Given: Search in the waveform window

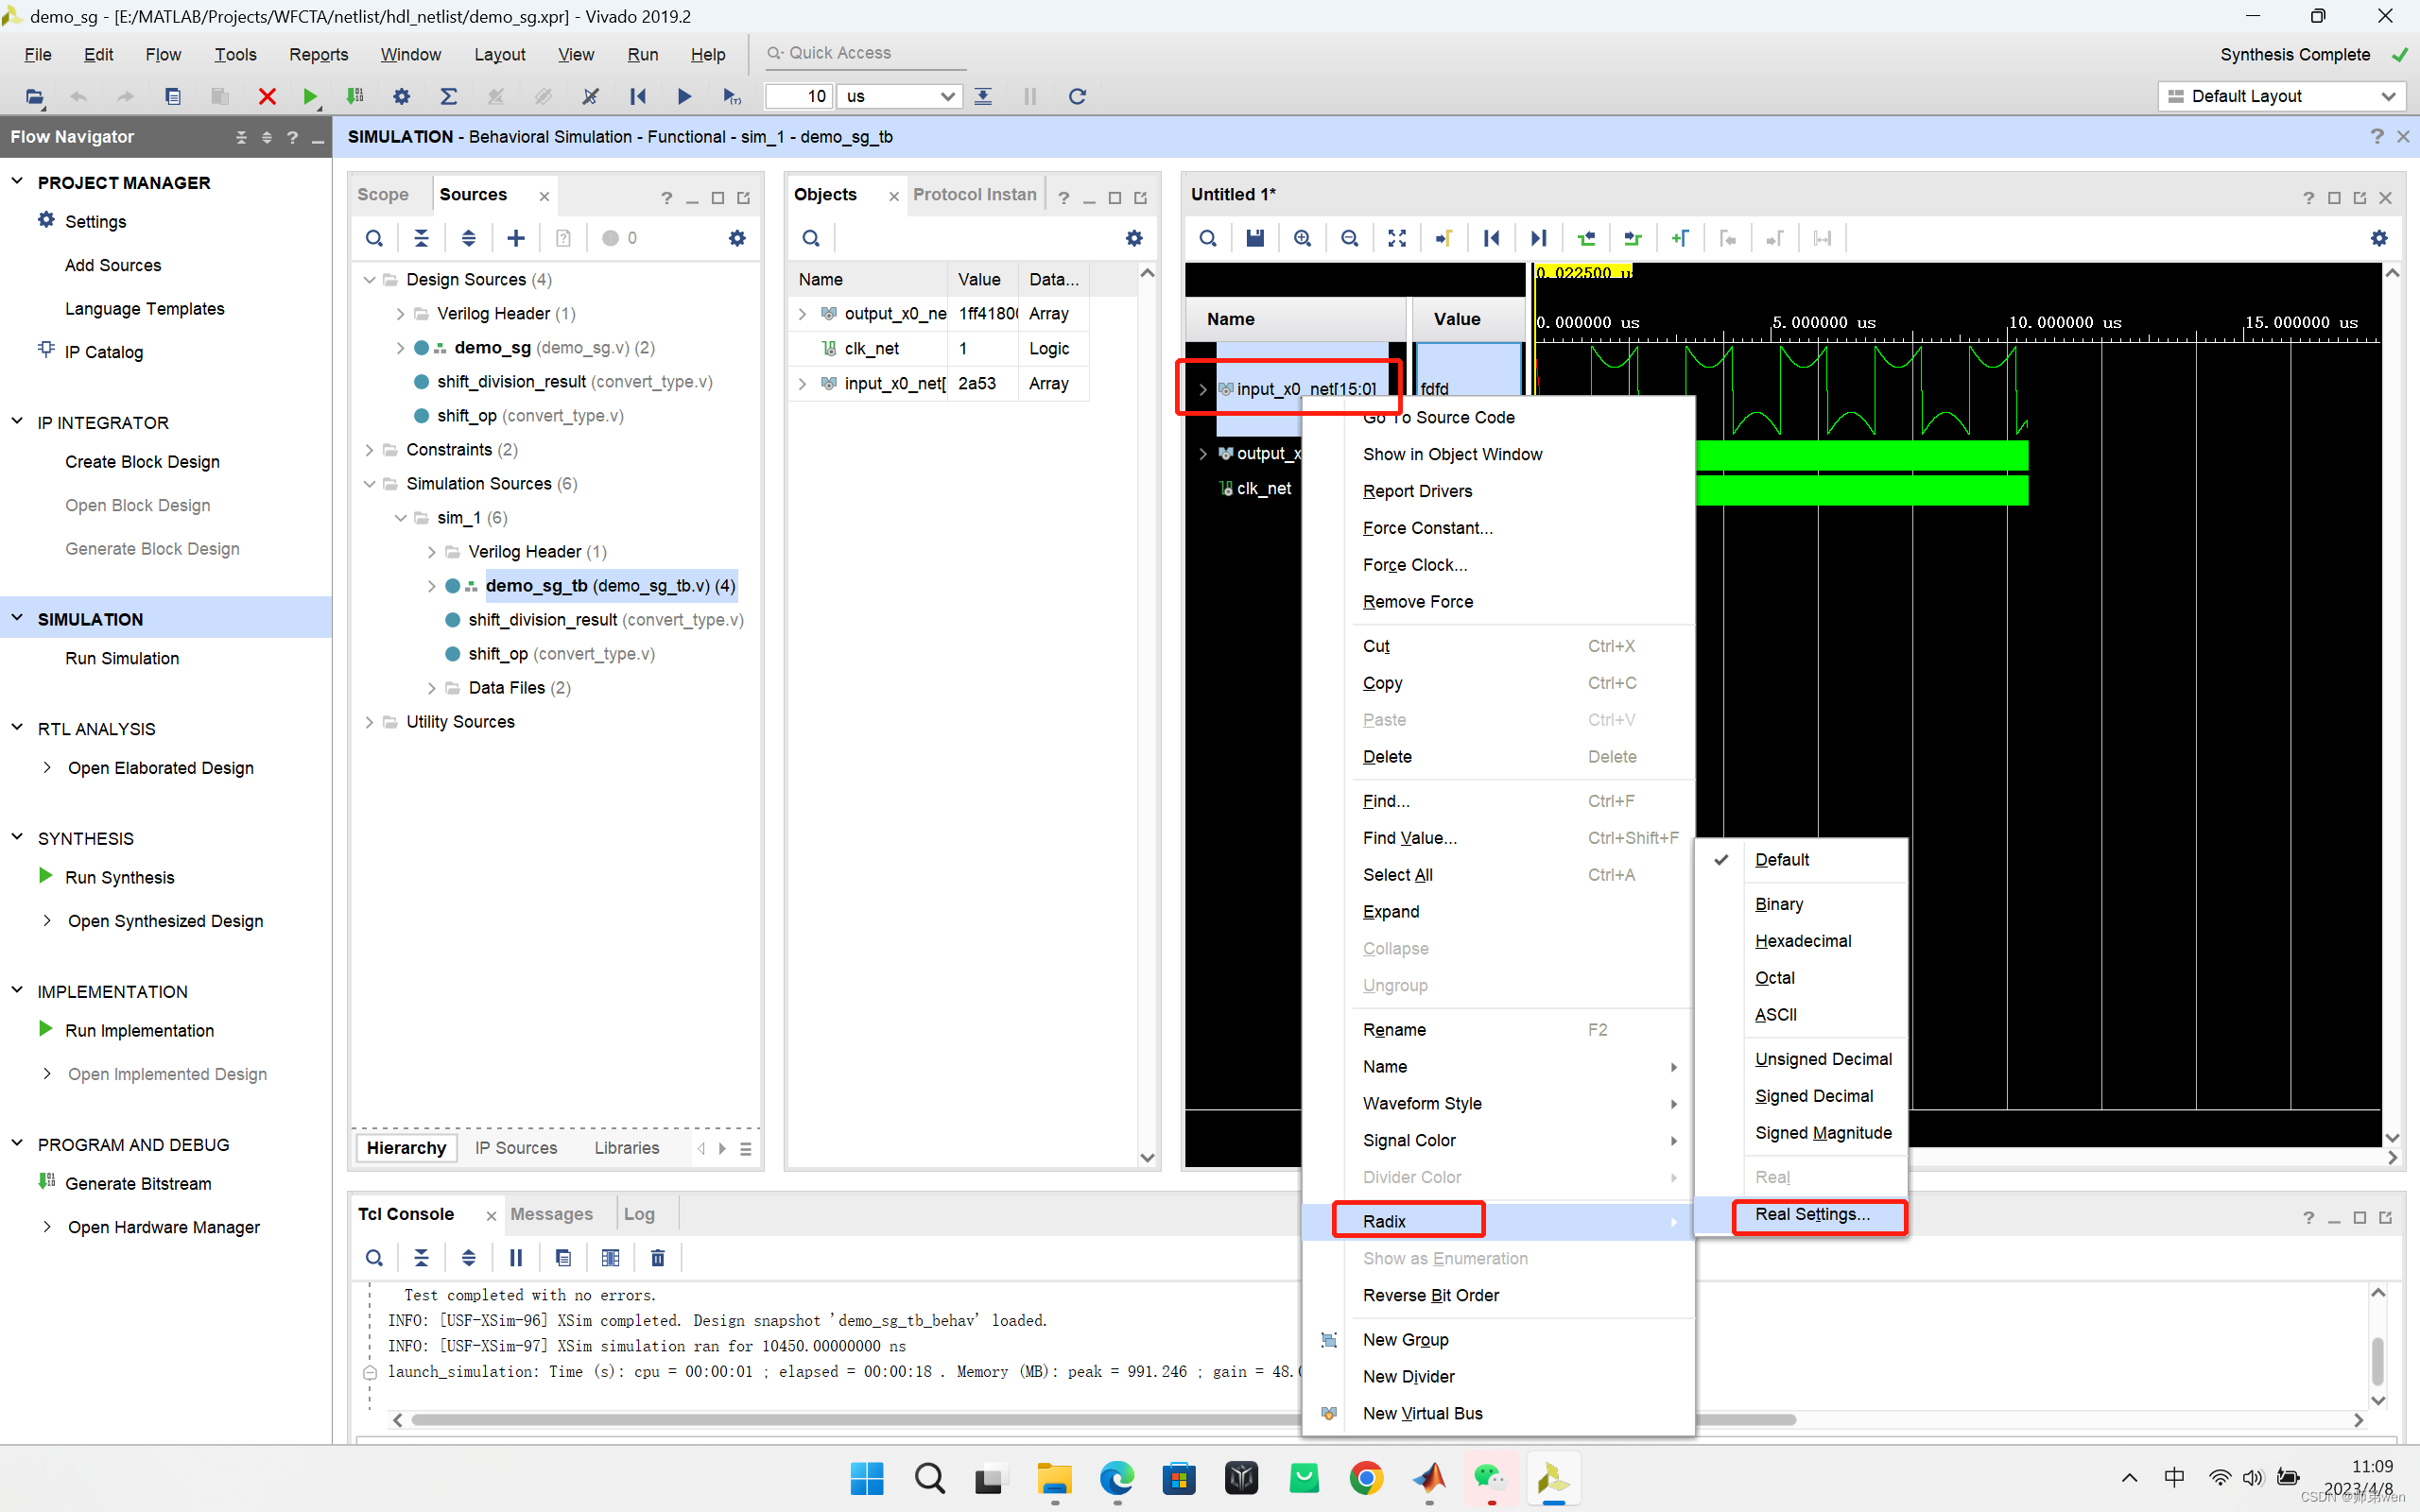Looking at the screenshot, I should coord(1208,238).
